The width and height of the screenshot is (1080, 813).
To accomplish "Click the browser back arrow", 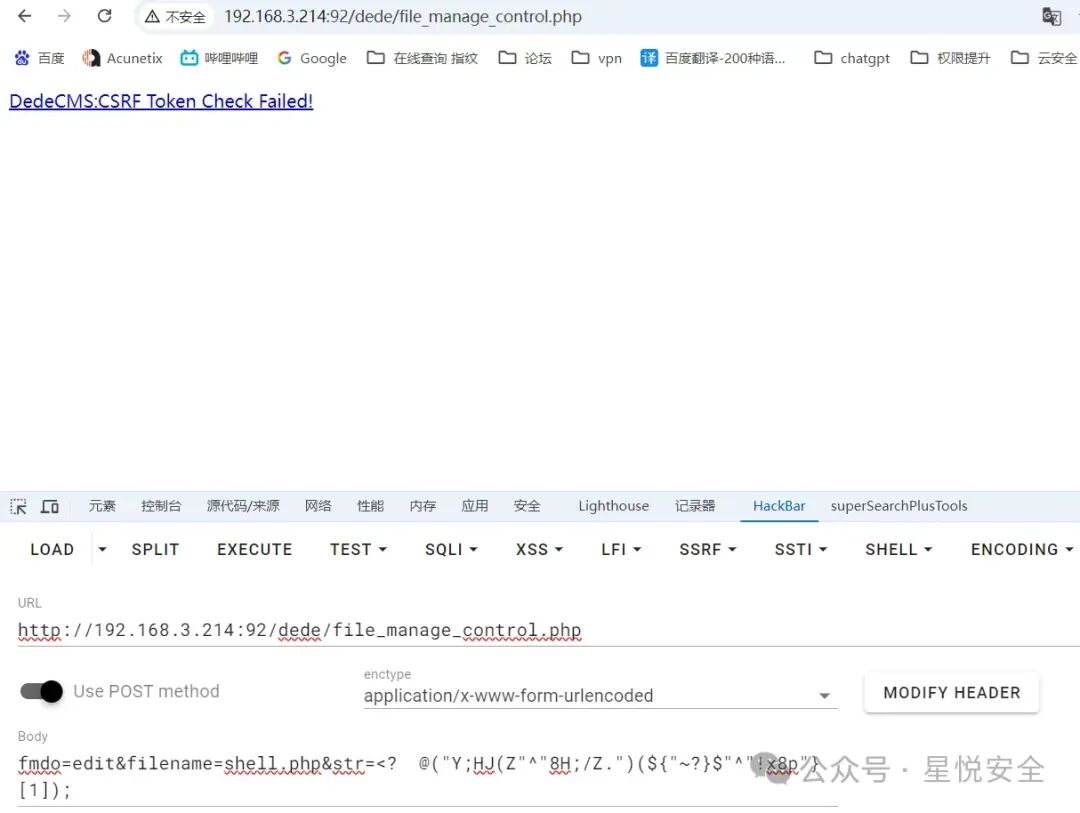I will pos(25,16).
